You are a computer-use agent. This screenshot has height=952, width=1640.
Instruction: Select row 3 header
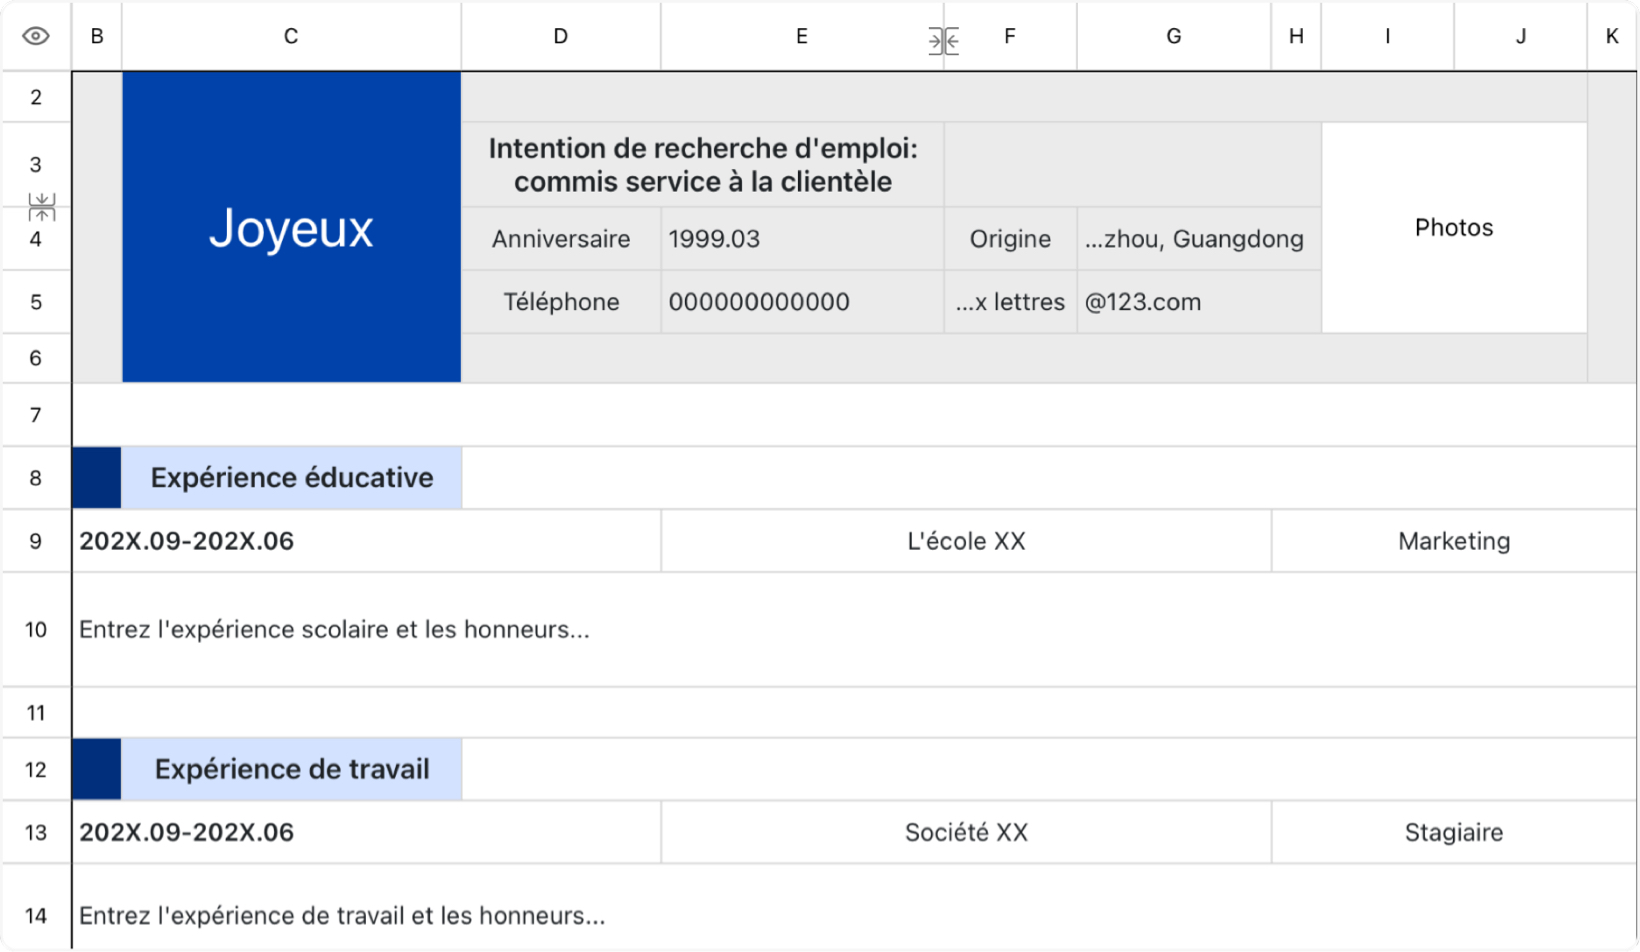pos(36,164)
